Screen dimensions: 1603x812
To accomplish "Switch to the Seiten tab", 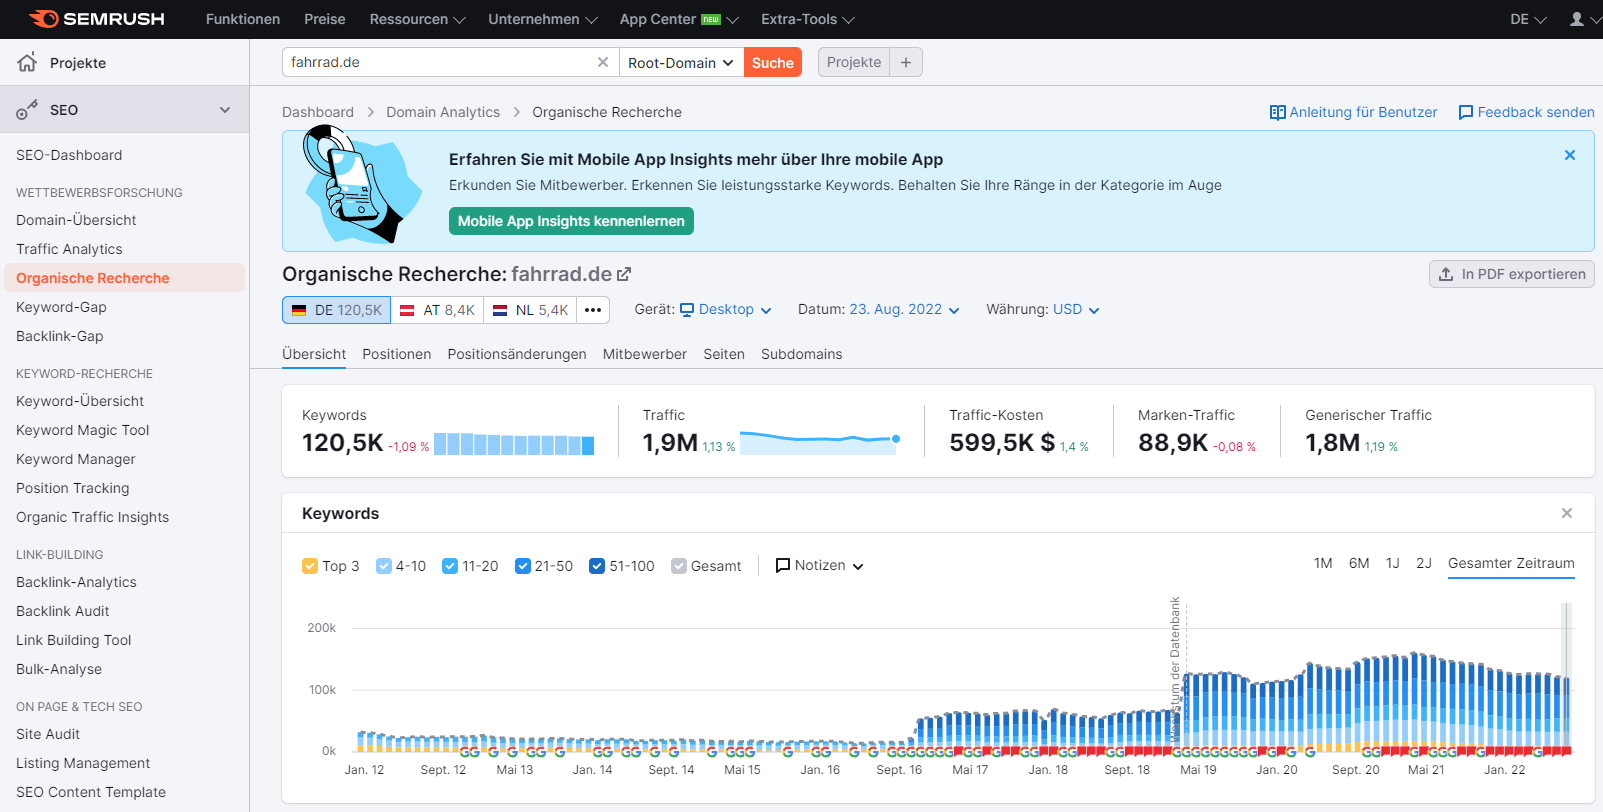I will pos(724,354).
